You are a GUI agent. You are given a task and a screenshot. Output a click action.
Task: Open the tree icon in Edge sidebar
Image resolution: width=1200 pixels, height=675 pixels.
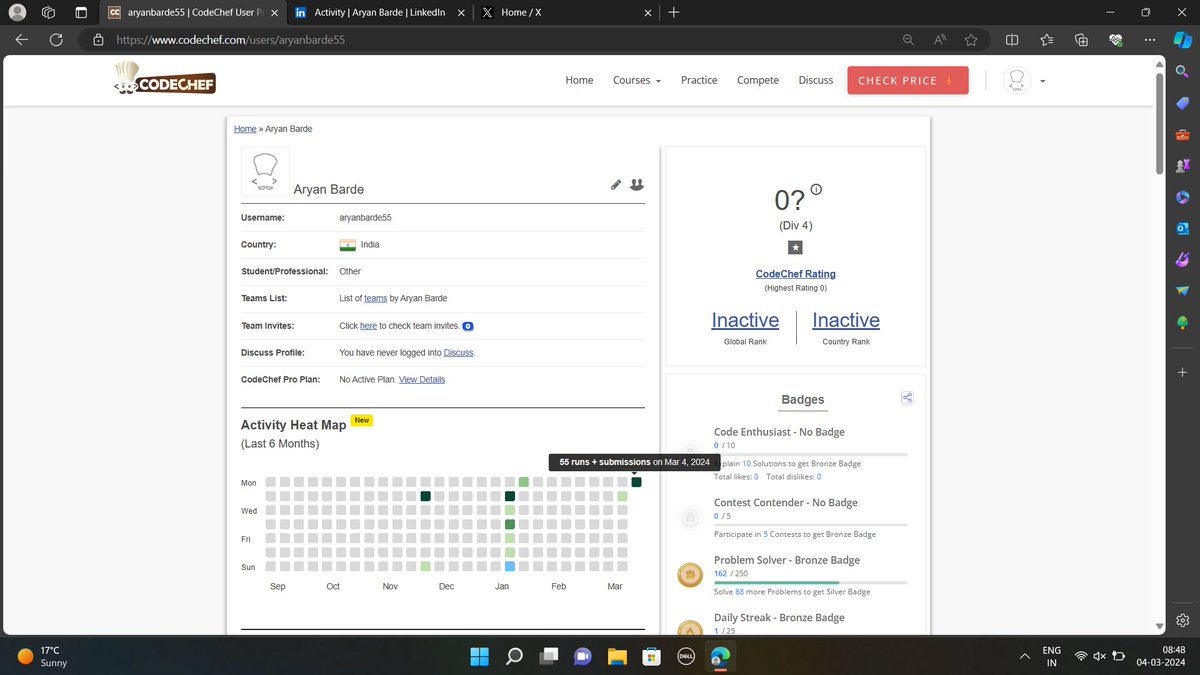click(1182, 322)
